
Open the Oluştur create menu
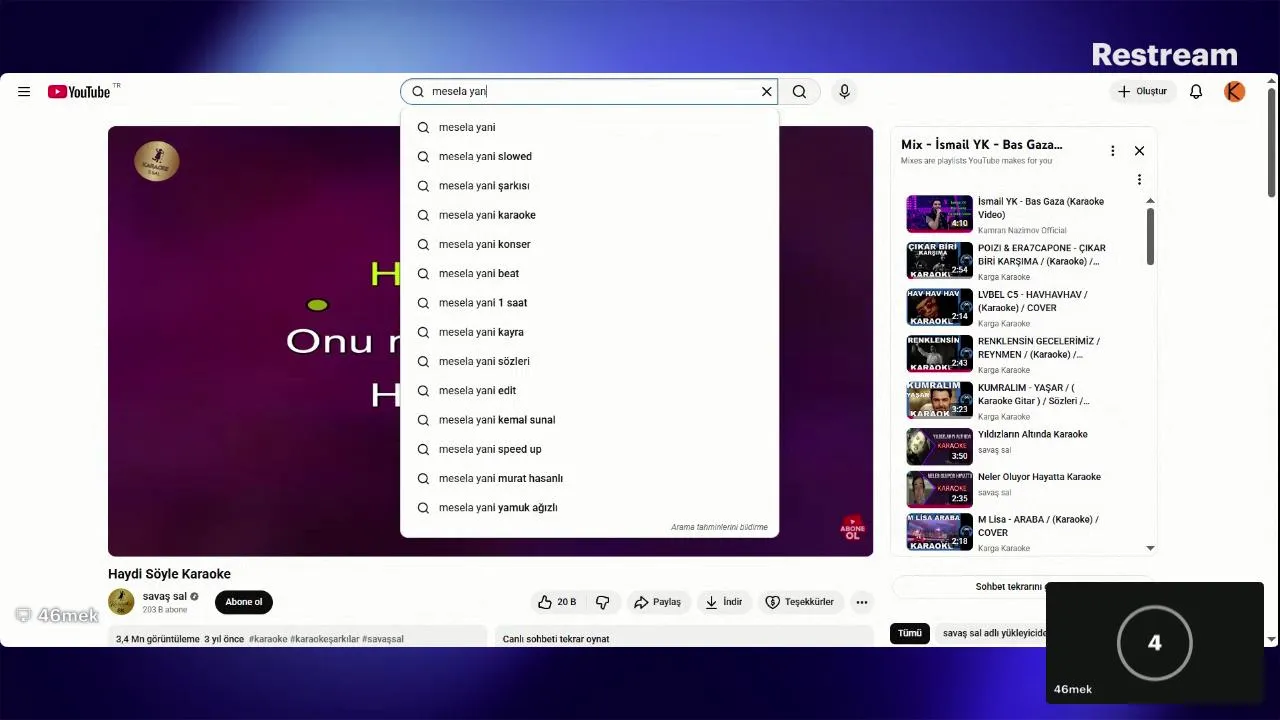pyautogui.click(x=1142, y=91)
